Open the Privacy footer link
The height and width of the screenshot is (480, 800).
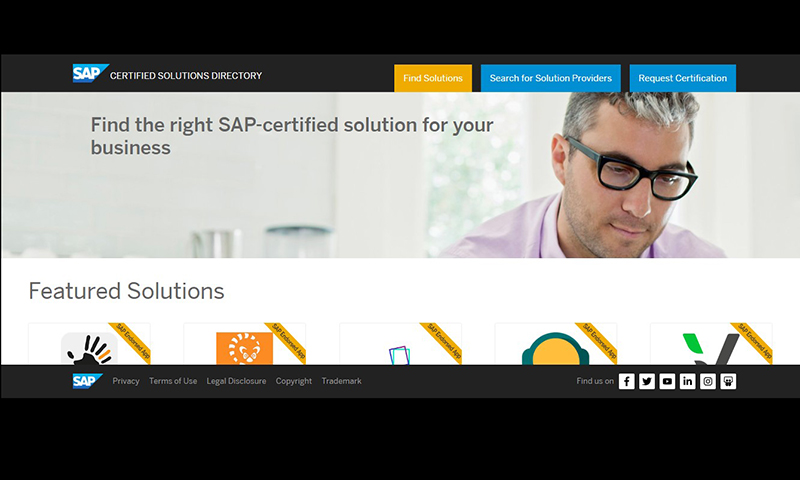click(x=126, y=381)
